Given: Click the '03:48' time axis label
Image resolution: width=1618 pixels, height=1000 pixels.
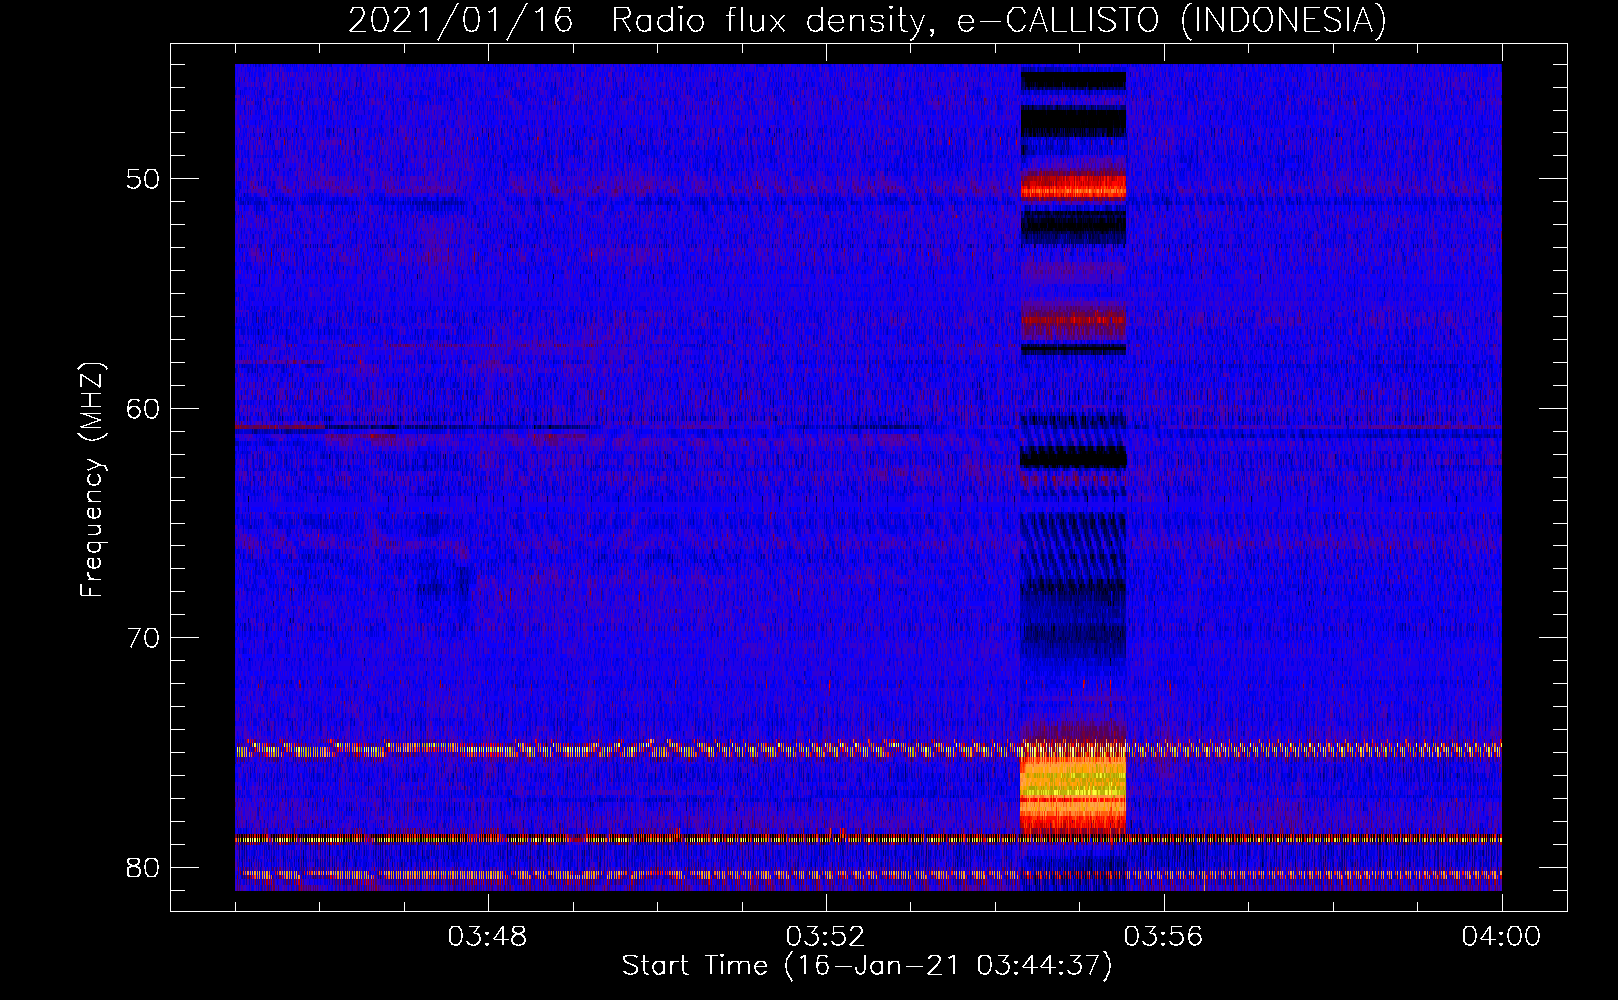Looking at the screenshot, I should [488, 937].
